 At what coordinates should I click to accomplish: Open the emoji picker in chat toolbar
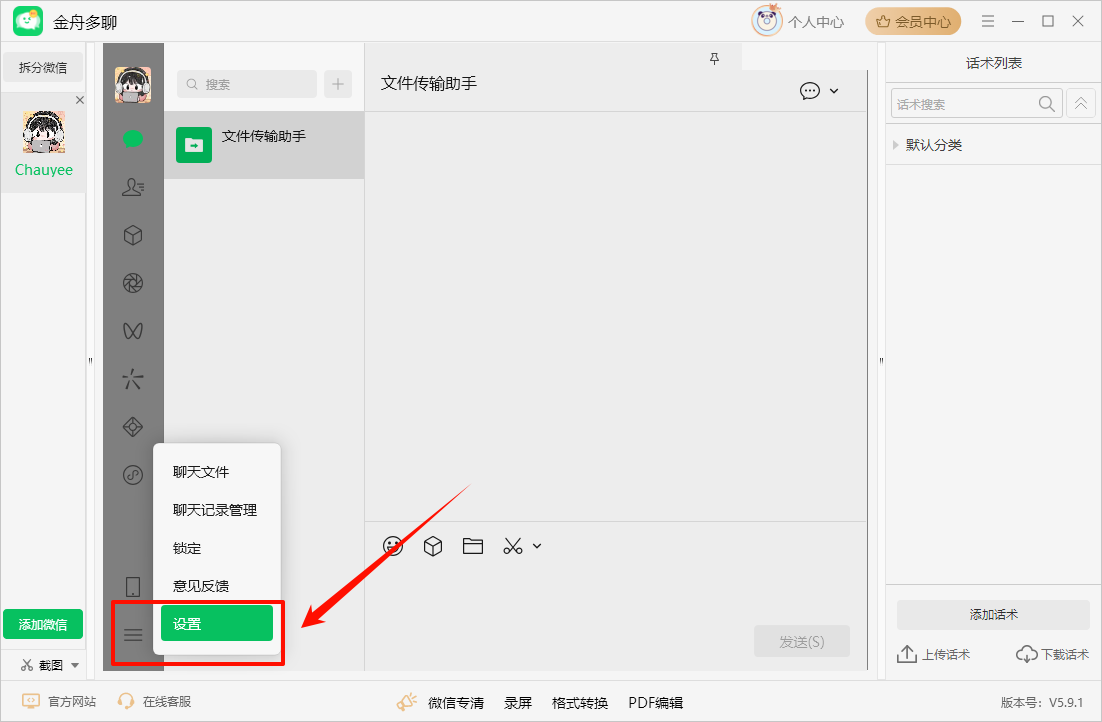pos(393,546)
